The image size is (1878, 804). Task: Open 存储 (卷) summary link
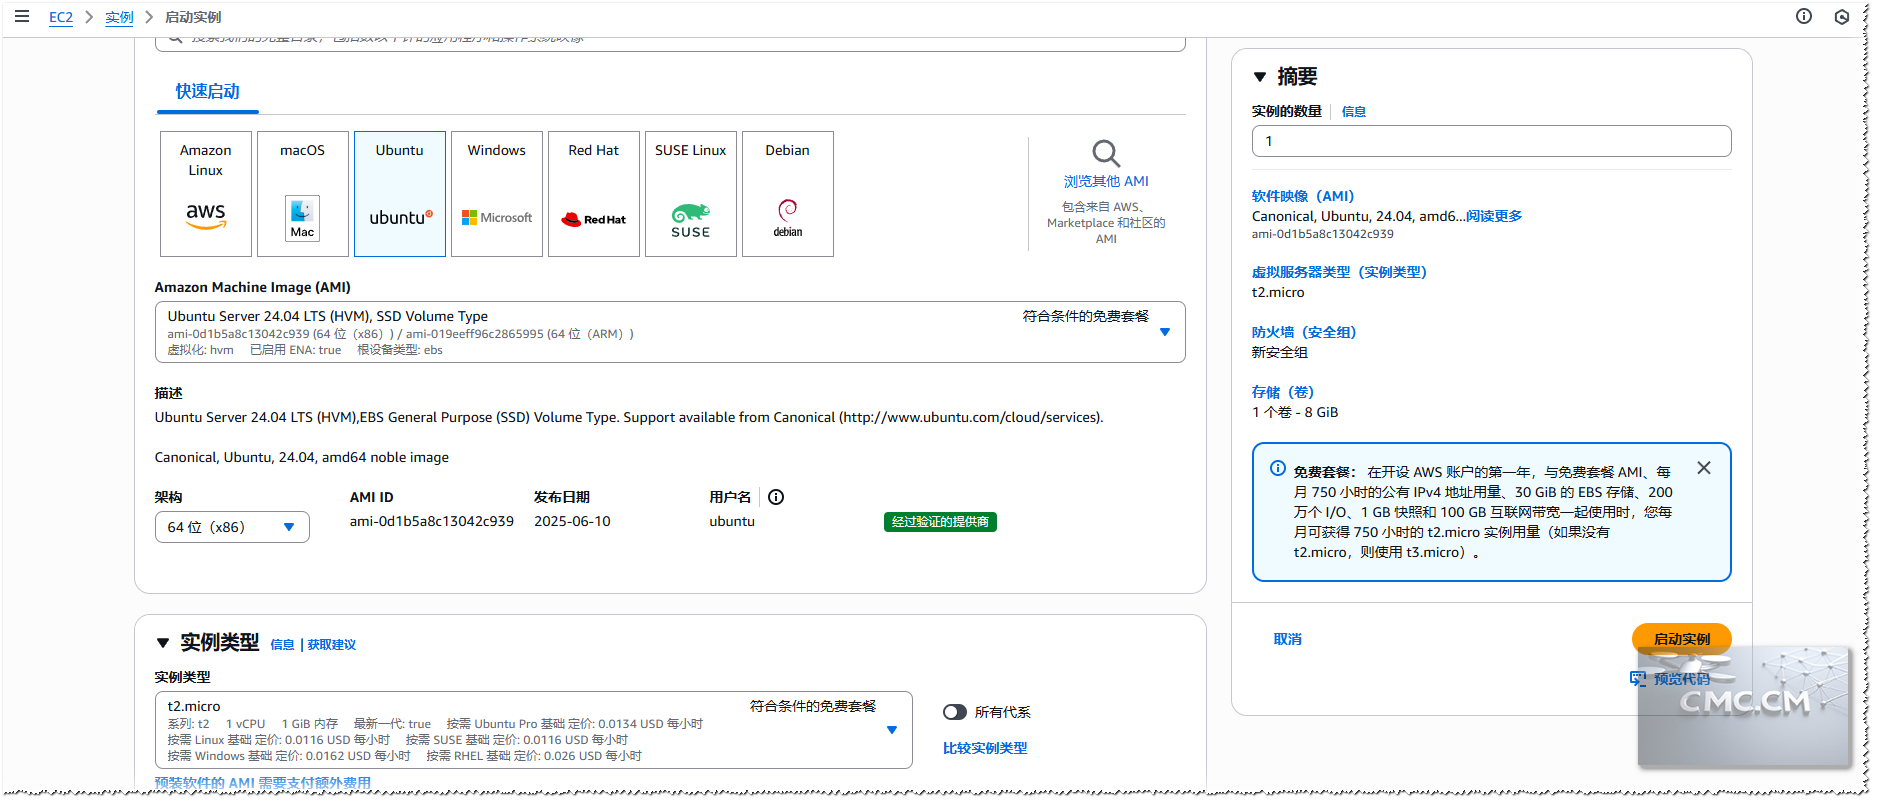(1283, 392)
